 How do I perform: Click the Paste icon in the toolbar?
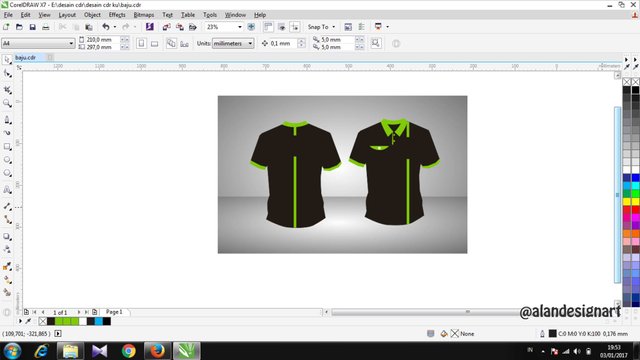point(89,27)
